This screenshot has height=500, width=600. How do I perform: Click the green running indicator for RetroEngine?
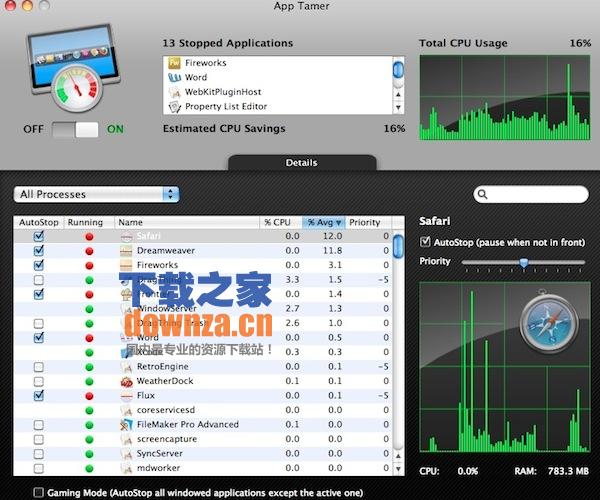pos(89,367)
